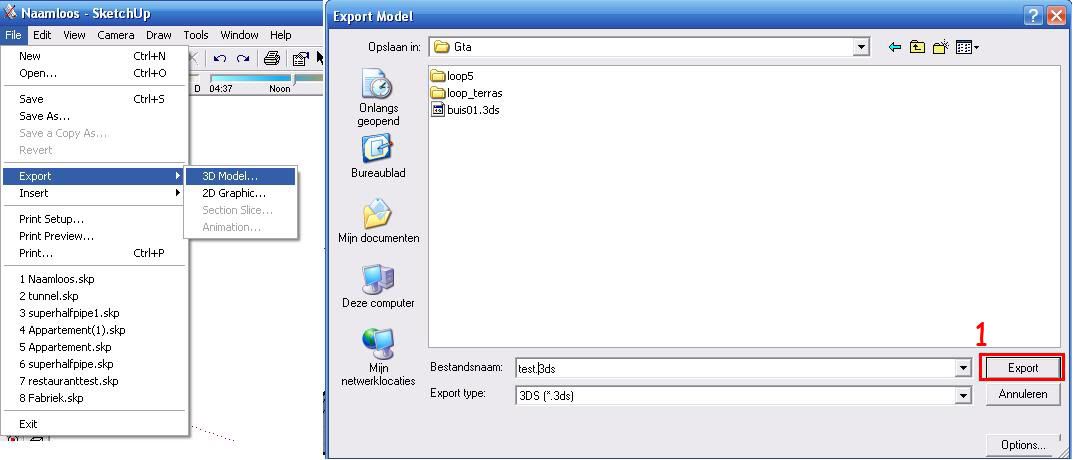Click the Print icon in SketchUp toolbar

click(272, 58)
